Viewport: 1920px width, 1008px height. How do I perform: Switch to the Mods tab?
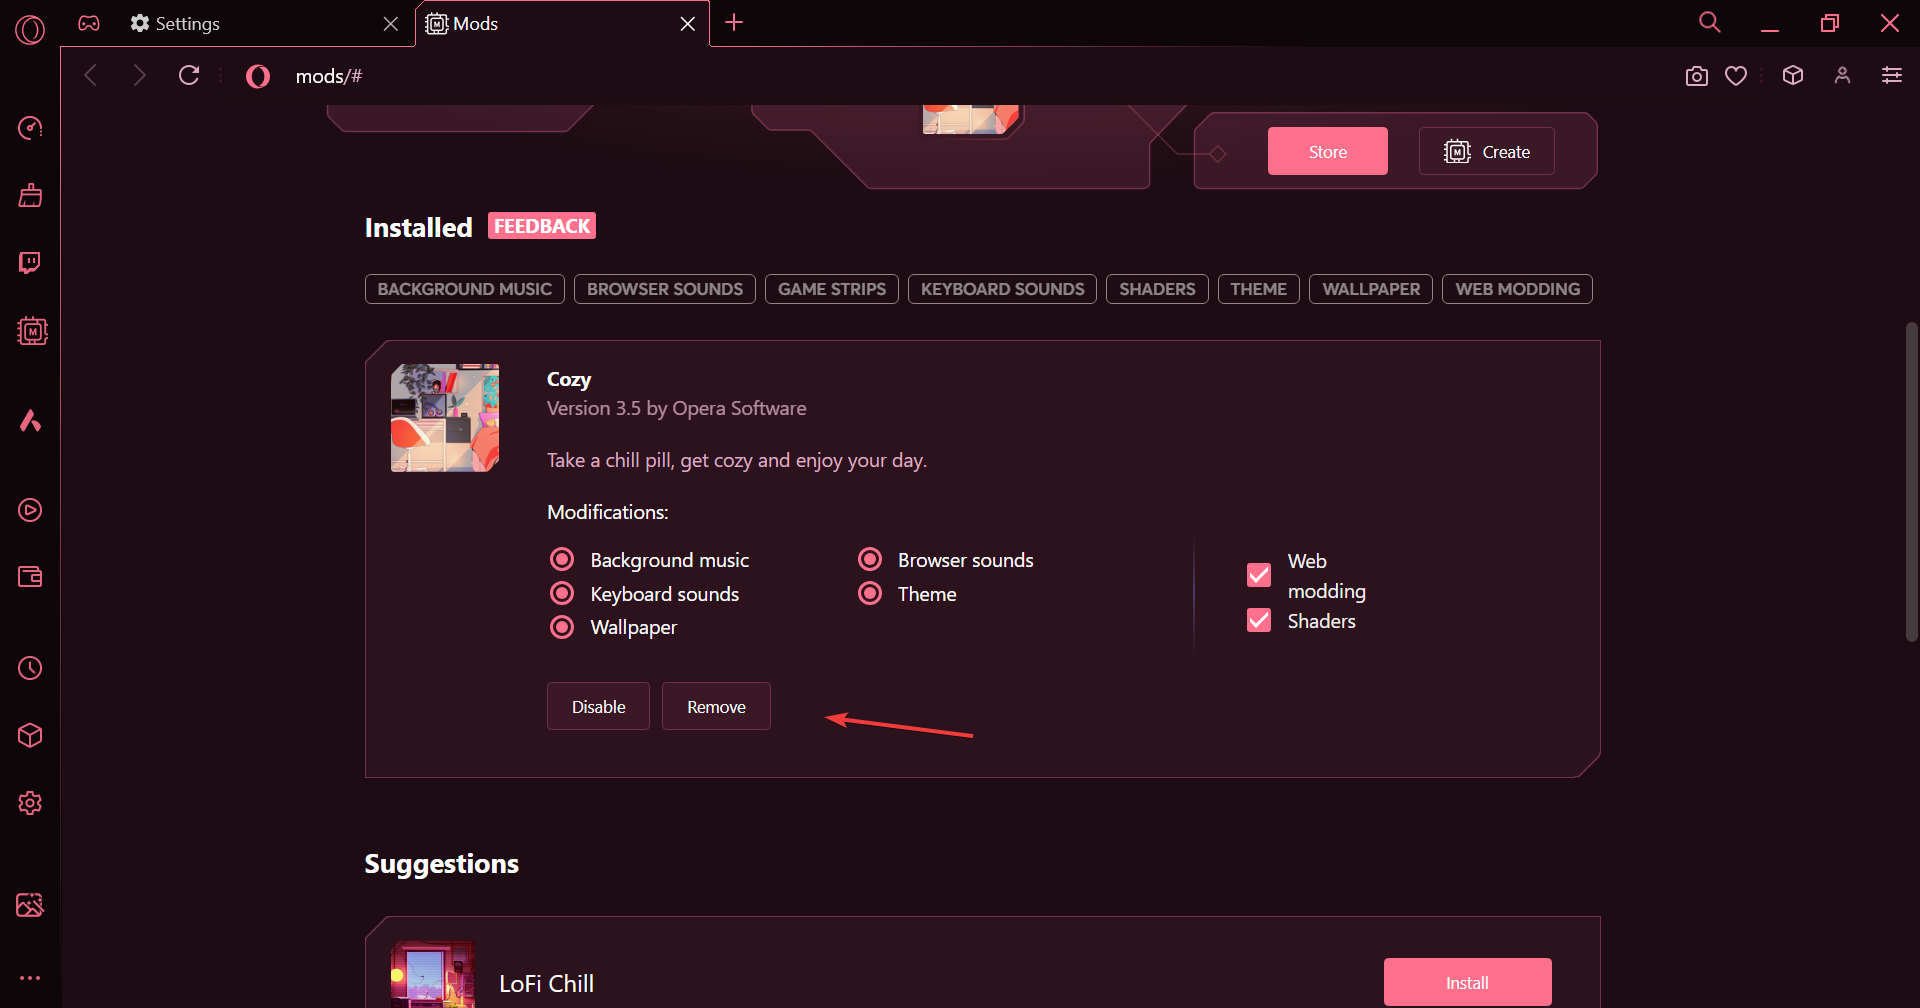point(562,23)
